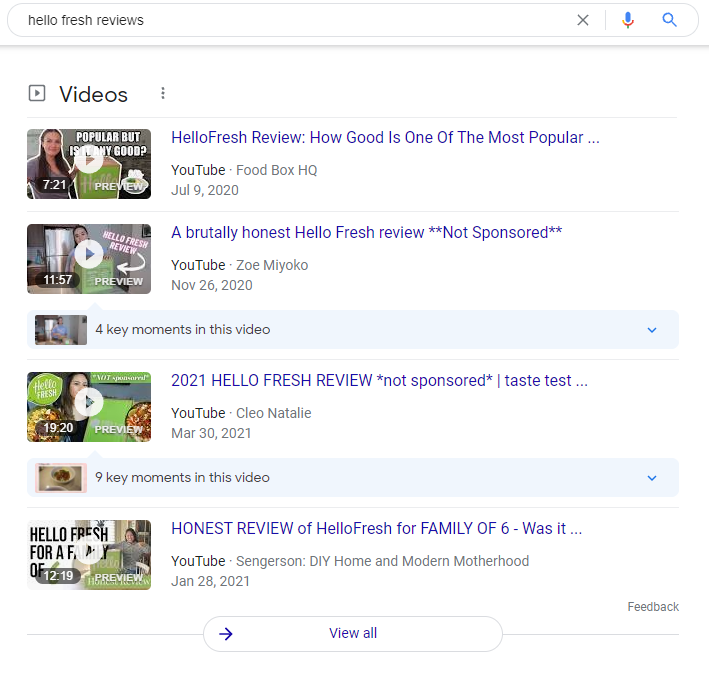This screenshot has height=677, width=709.
Task: Click the 'Mar 30, 2021' date
Action: (211, 433)
